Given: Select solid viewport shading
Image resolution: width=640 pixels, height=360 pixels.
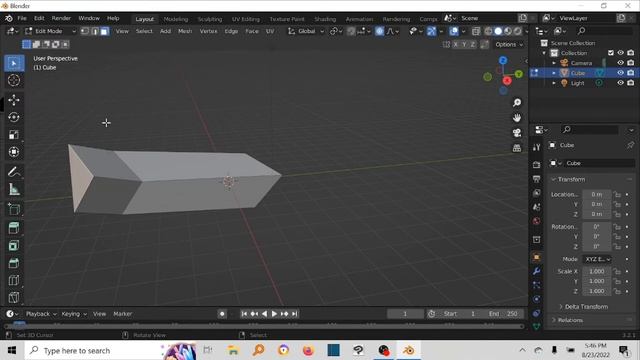Looking at the screenshot, I should coord(498,31).
